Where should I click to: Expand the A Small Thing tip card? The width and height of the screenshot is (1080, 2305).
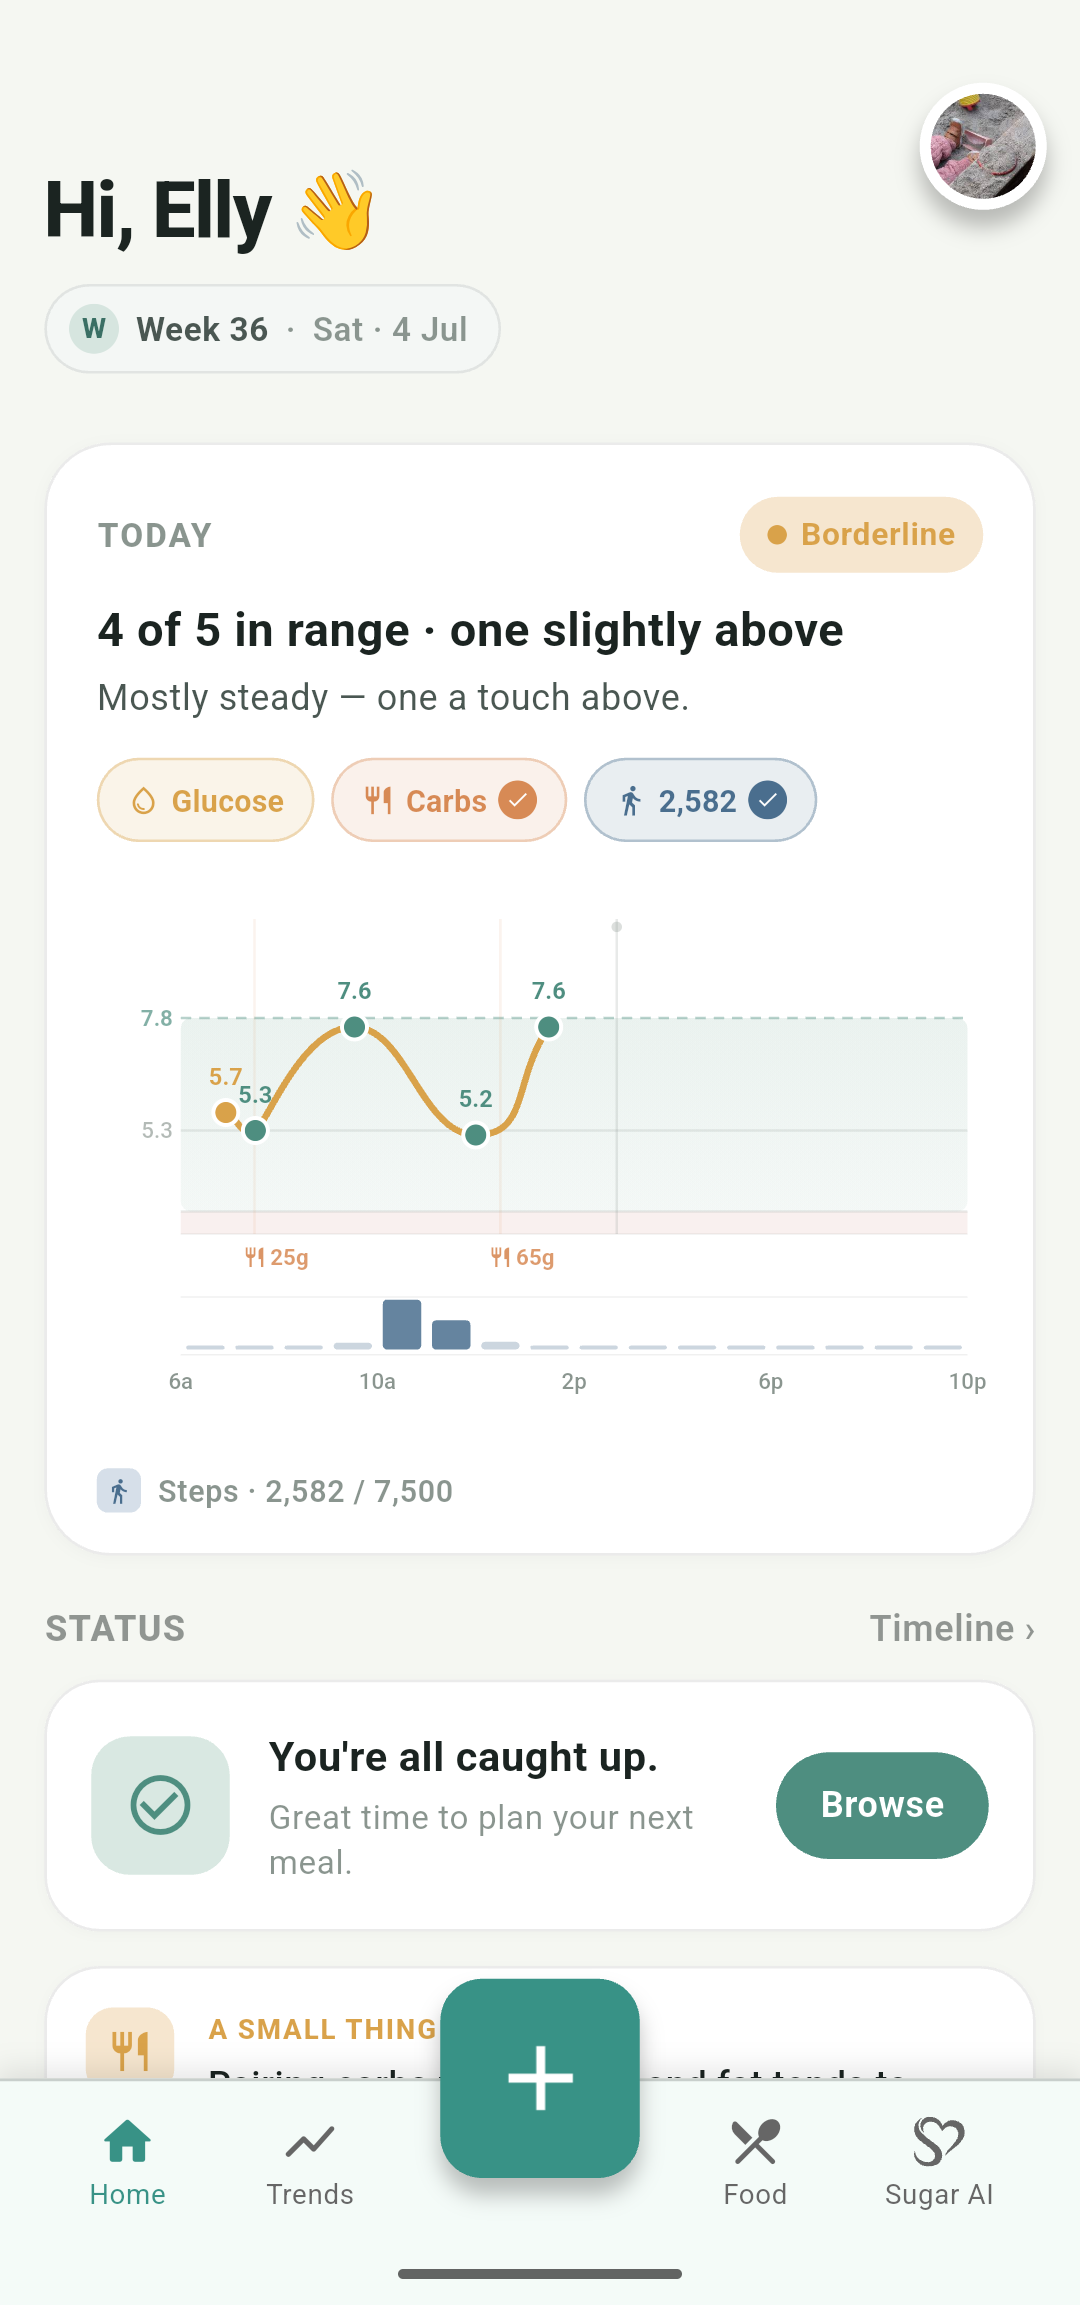point(540,2024)
